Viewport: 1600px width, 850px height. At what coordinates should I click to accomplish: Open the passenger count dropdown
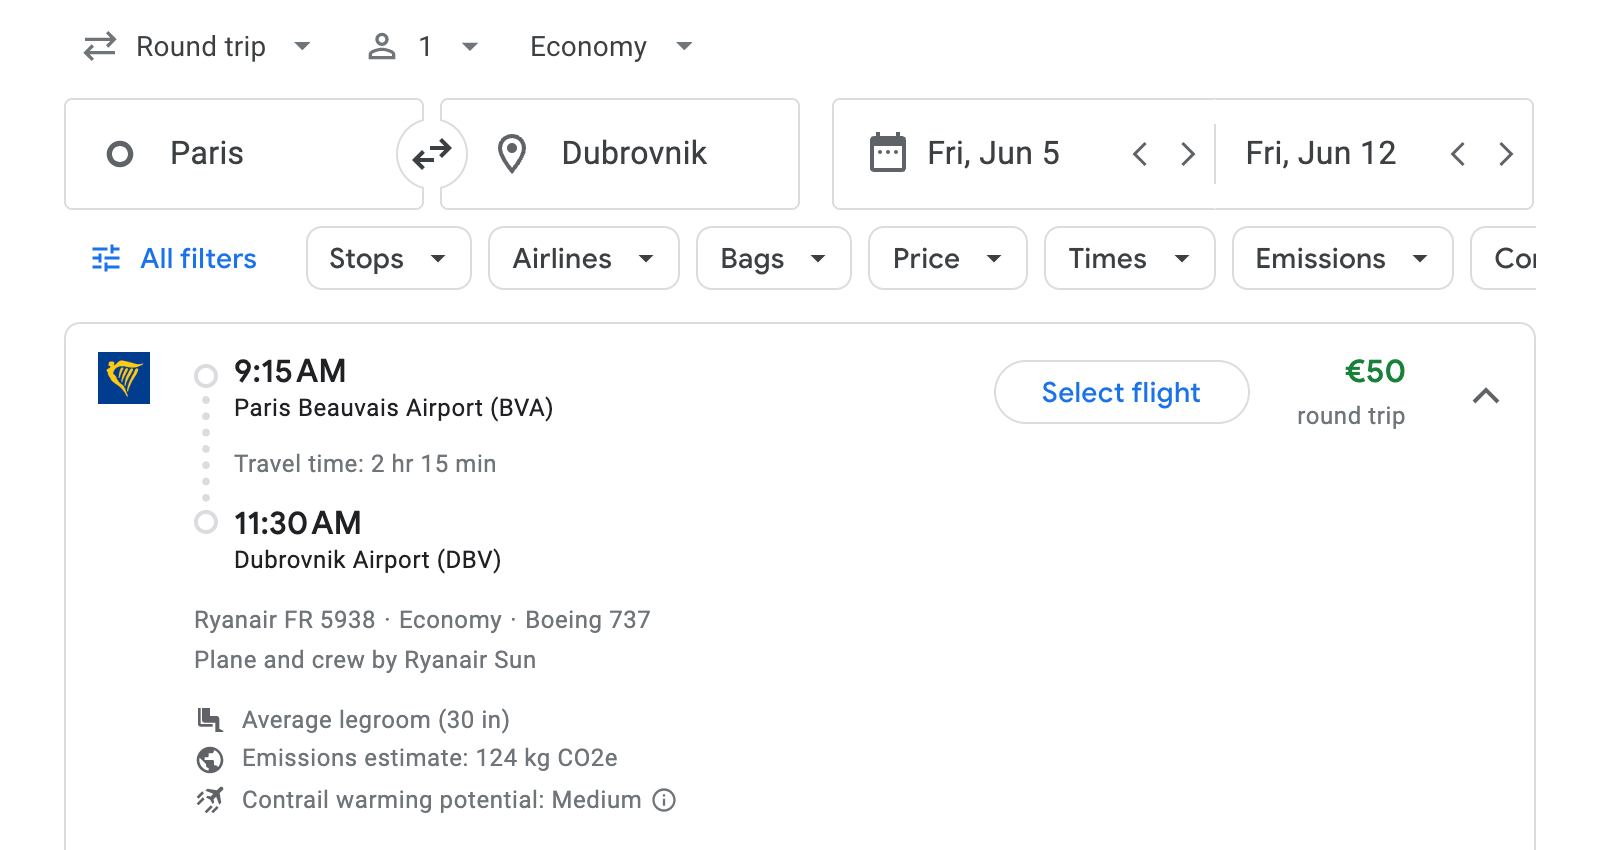pos(423,46)
